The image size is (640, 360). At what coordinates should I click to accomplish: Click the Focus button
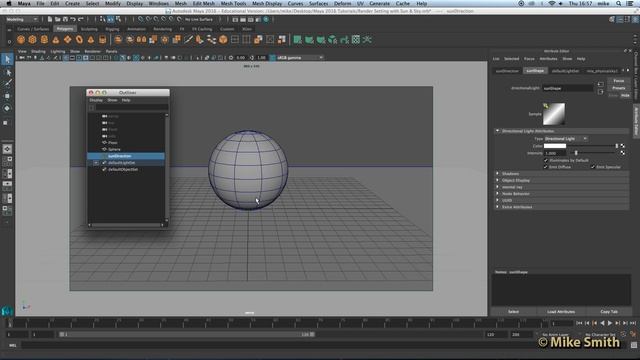[x=618, y=81]
